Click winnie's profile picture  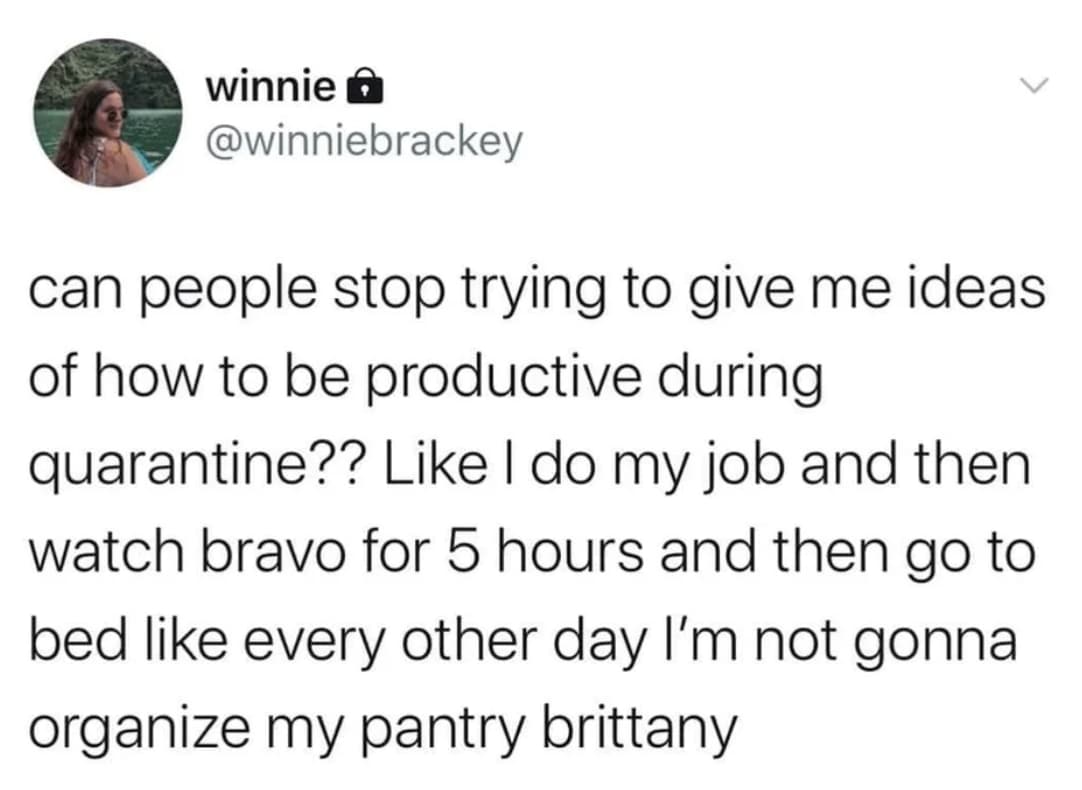(107, 113)
